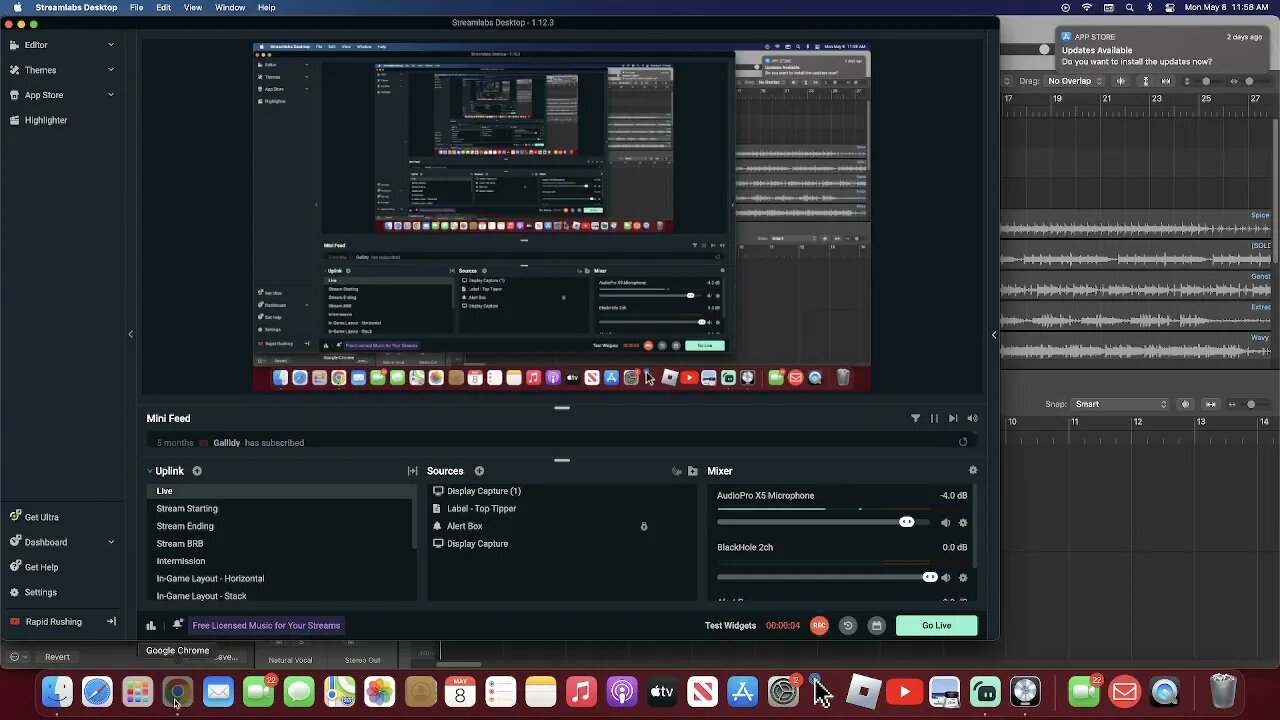Toggle the waveform zoom button in Logic toolbar
The height and width of the screenshot is (720, 1280).
click(x=1121, y=81)
